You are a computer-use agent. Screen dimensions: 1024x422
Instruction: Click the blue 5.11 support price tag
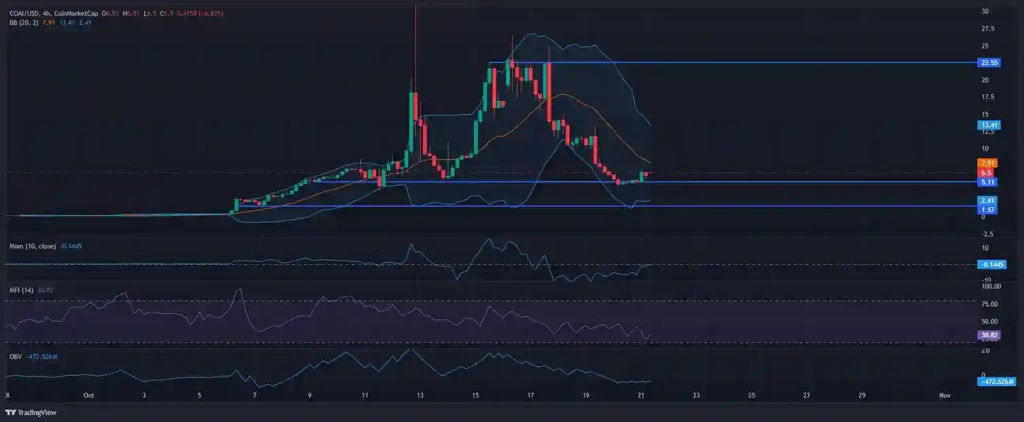pos(987,182)
